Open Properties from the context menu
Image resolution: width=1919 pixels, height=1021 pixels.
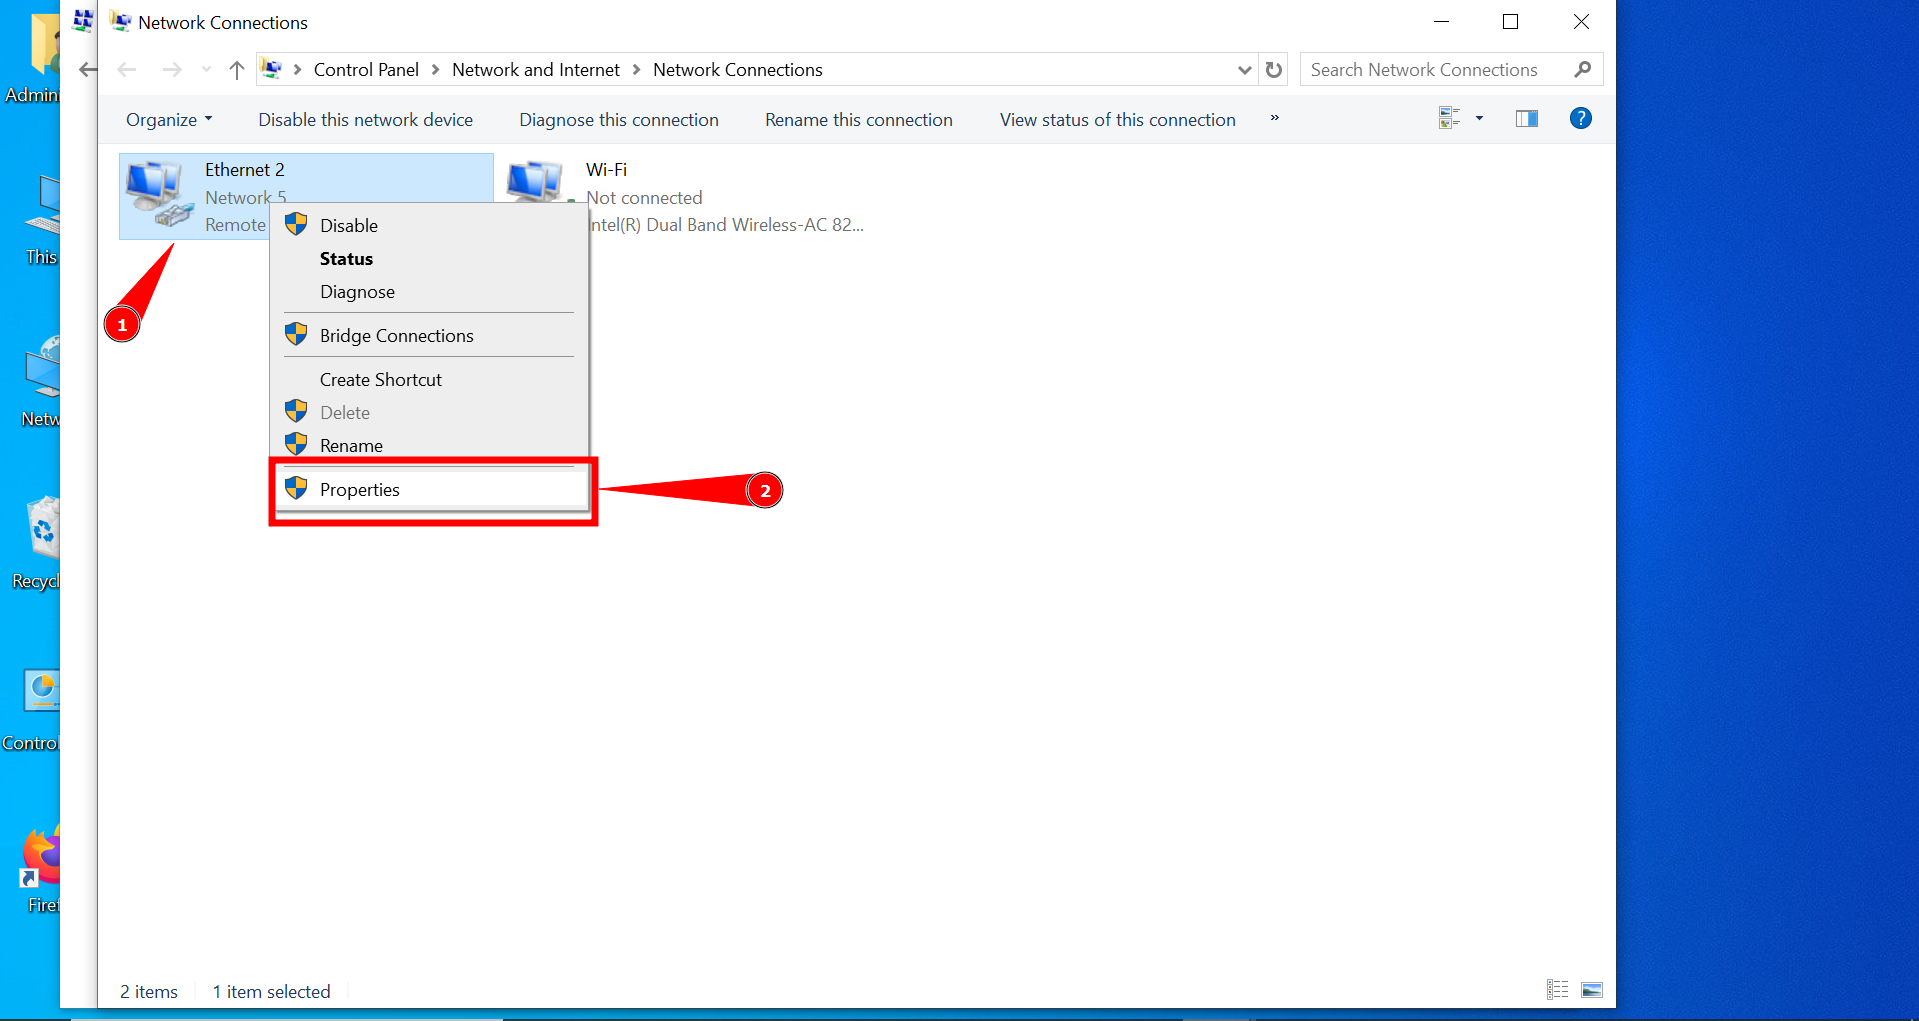tap(429, 490)
